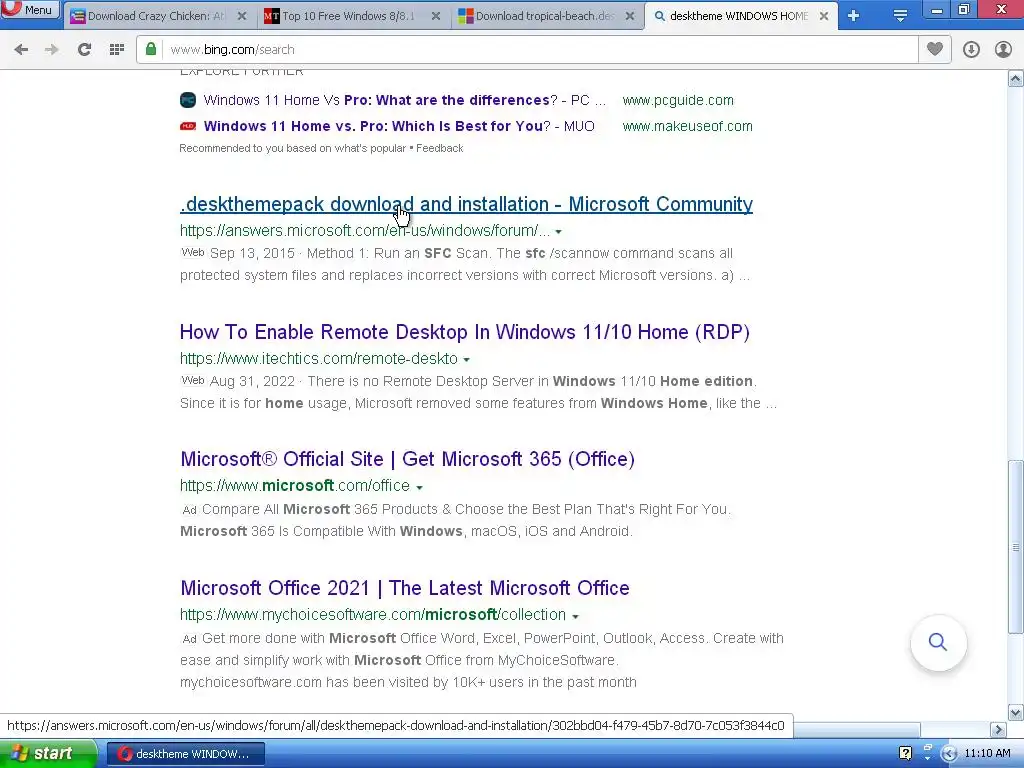Switch to Download Crazy Chicken tab
Viewport: 1024px width, 768px height.
coord(157,16)
